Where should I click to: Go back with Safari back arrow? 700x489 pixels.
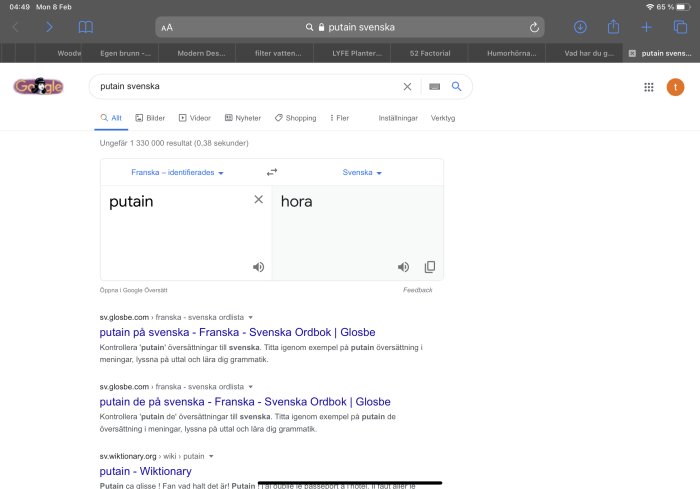click(x=15, y=27)
